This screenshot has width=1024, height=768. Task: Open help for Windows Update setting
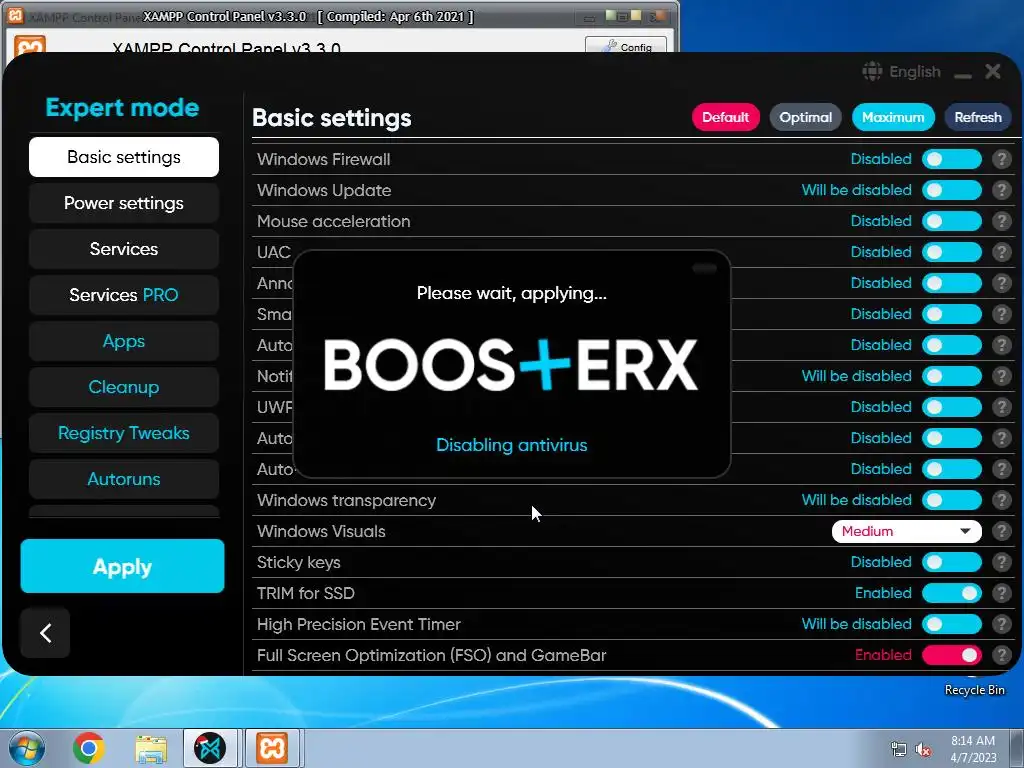click(x=1001, y=190)
